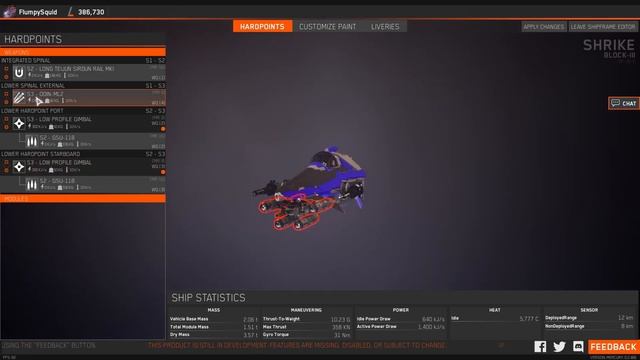Toggle small square marker beside starboard gimbal row
640x360 pixels.
tap(6, 163)
